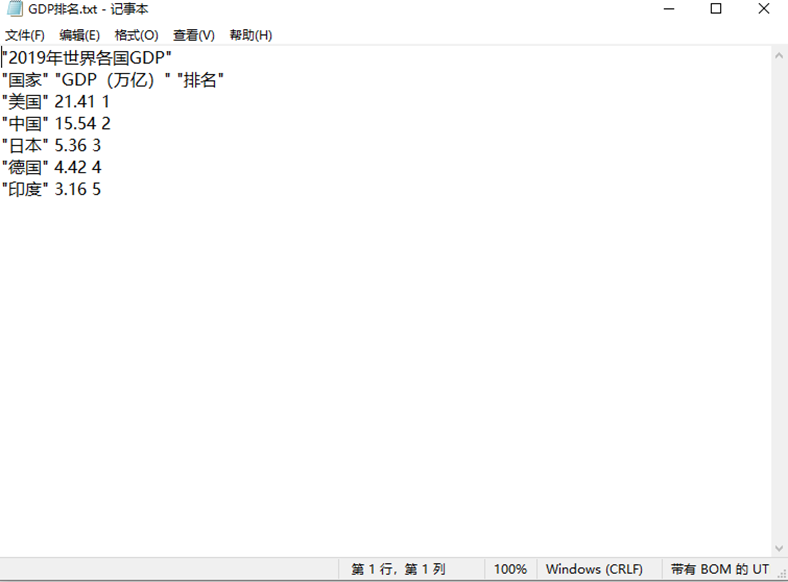788x582 pixels.
Task: Click the row text "德国"
Action: click(25, 167)
